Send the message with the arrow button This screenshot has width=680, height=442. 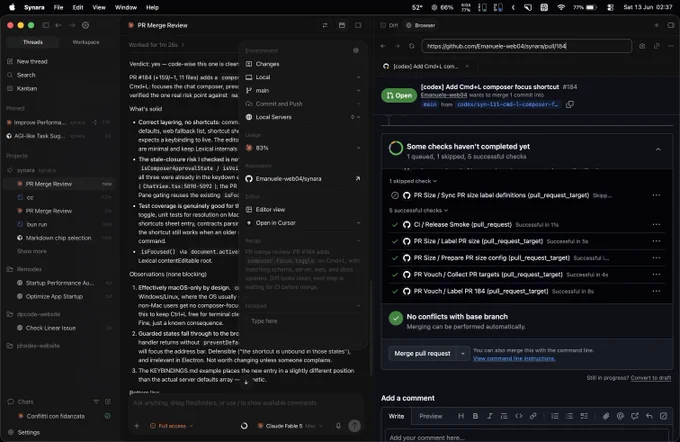[354, 426]
